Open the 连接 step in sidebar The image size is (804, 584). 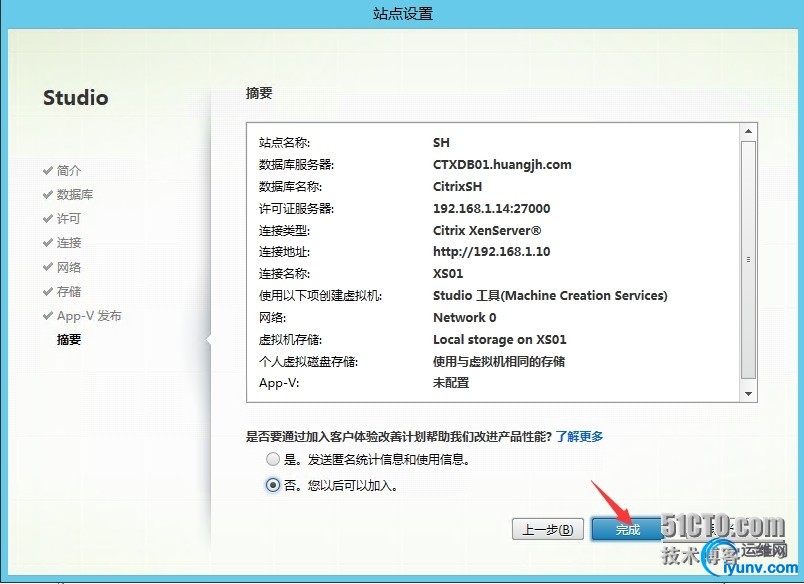(69, 243)
